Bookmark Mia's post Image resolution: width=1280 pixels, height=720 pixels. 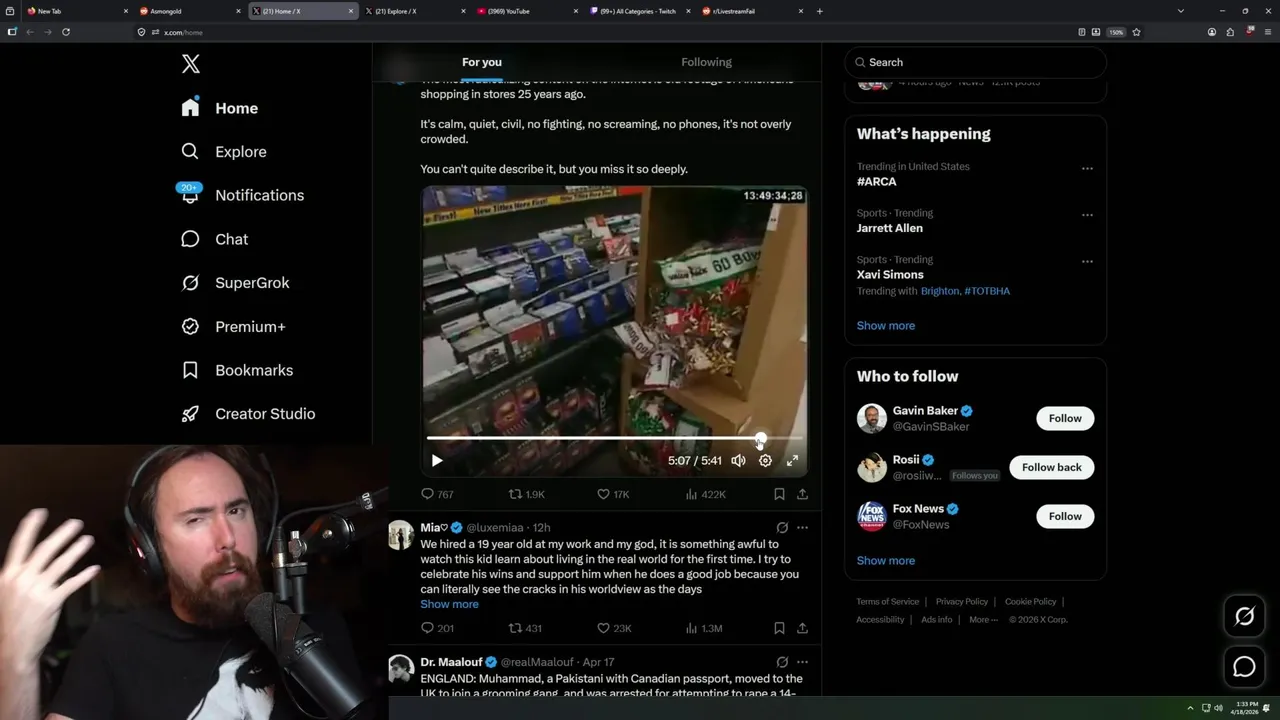click(x=779, y=628)
